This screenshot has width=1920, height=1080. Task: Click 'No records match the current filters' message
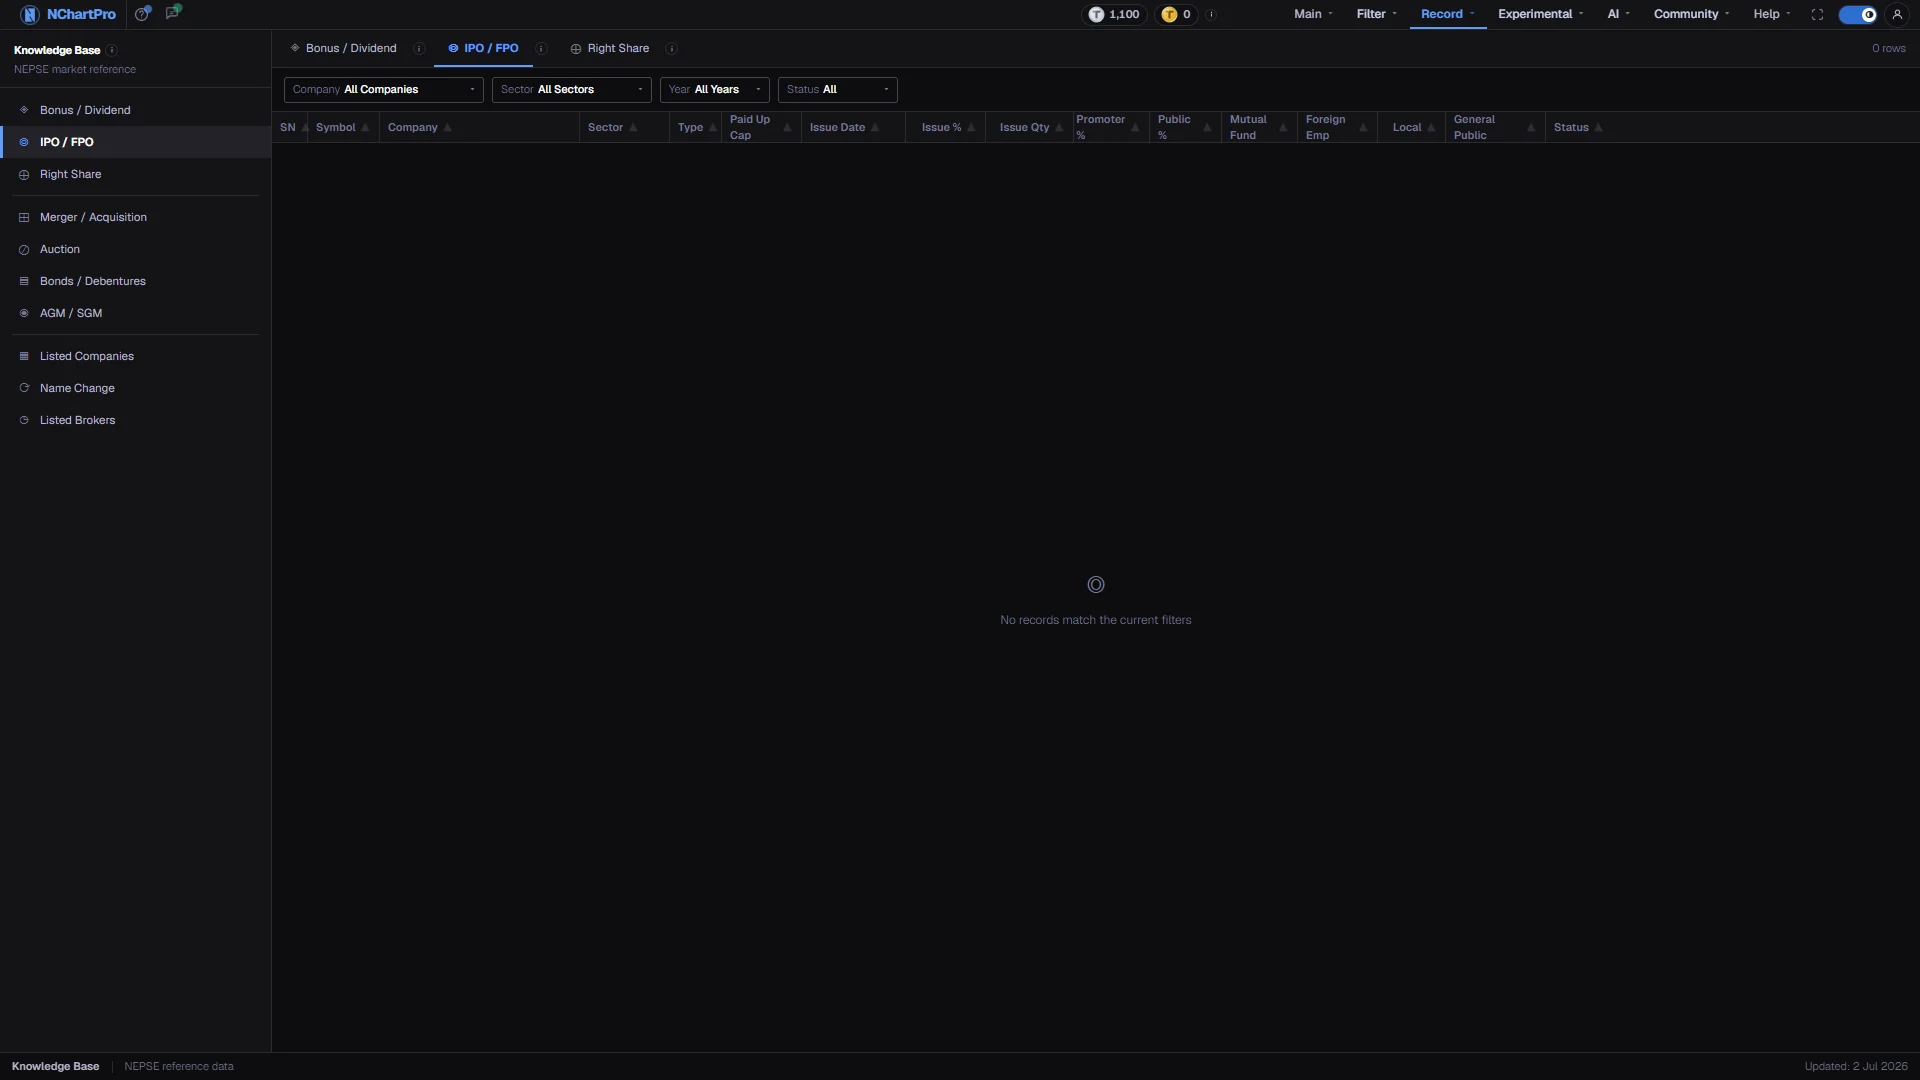coord(1096,620)
